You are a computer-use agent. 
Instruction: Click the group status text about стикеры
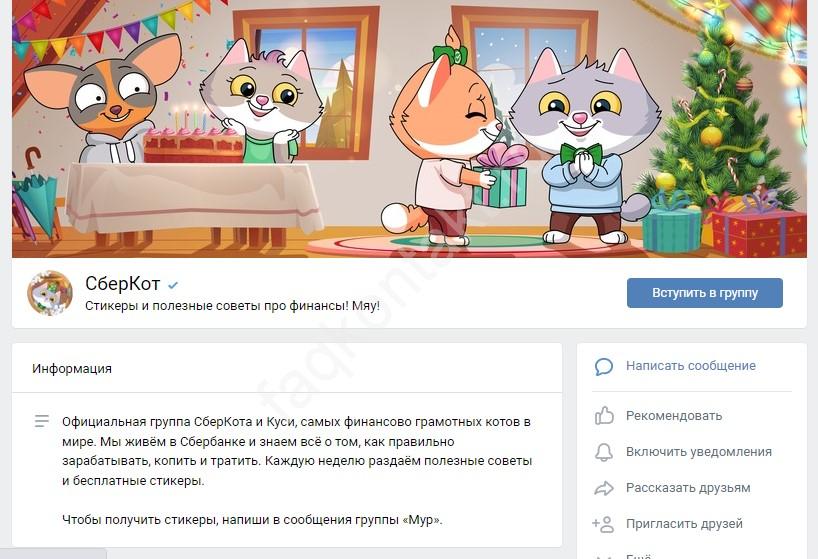pos(232,306)
